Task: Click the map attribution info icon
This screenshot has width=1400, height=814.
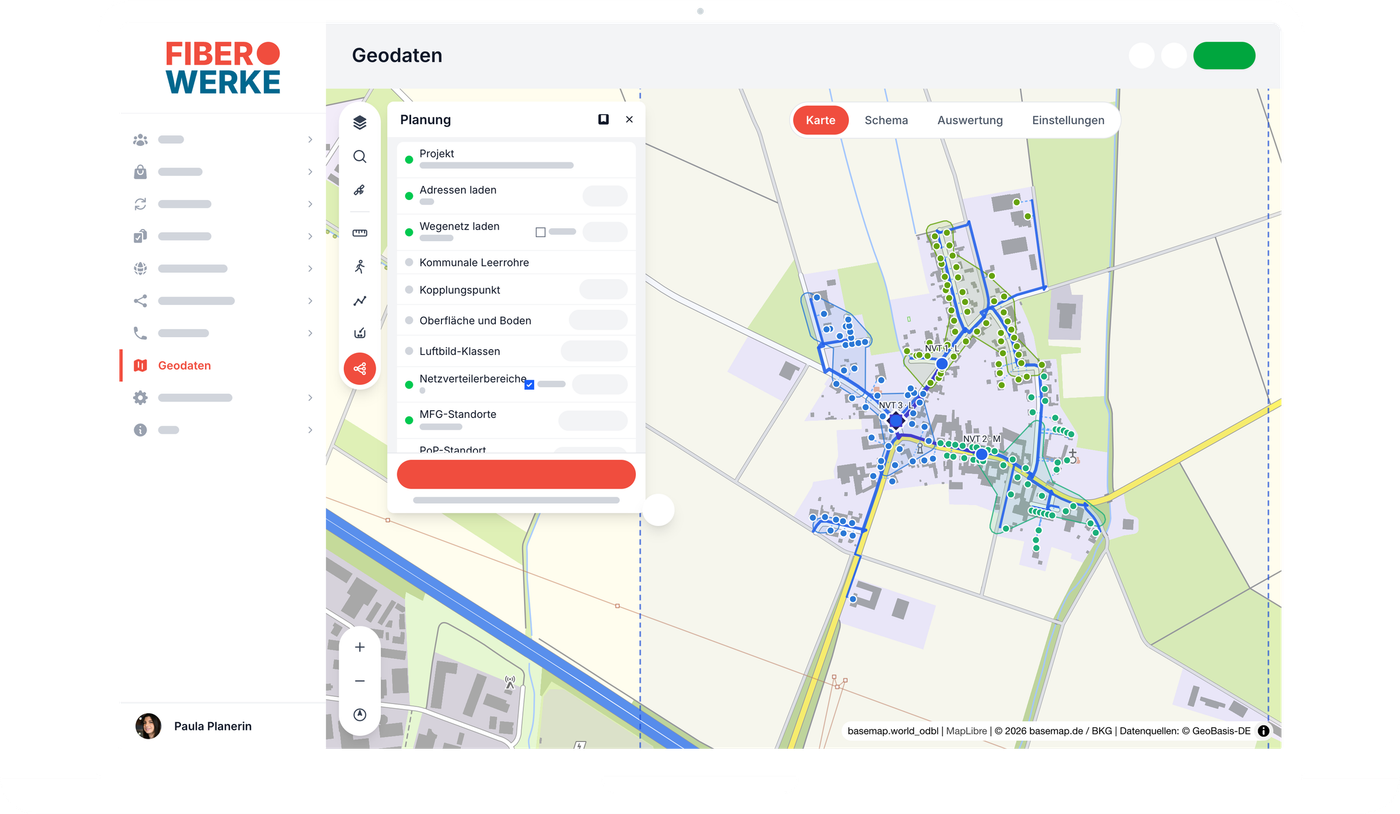Action: [x=1263, y=731]
